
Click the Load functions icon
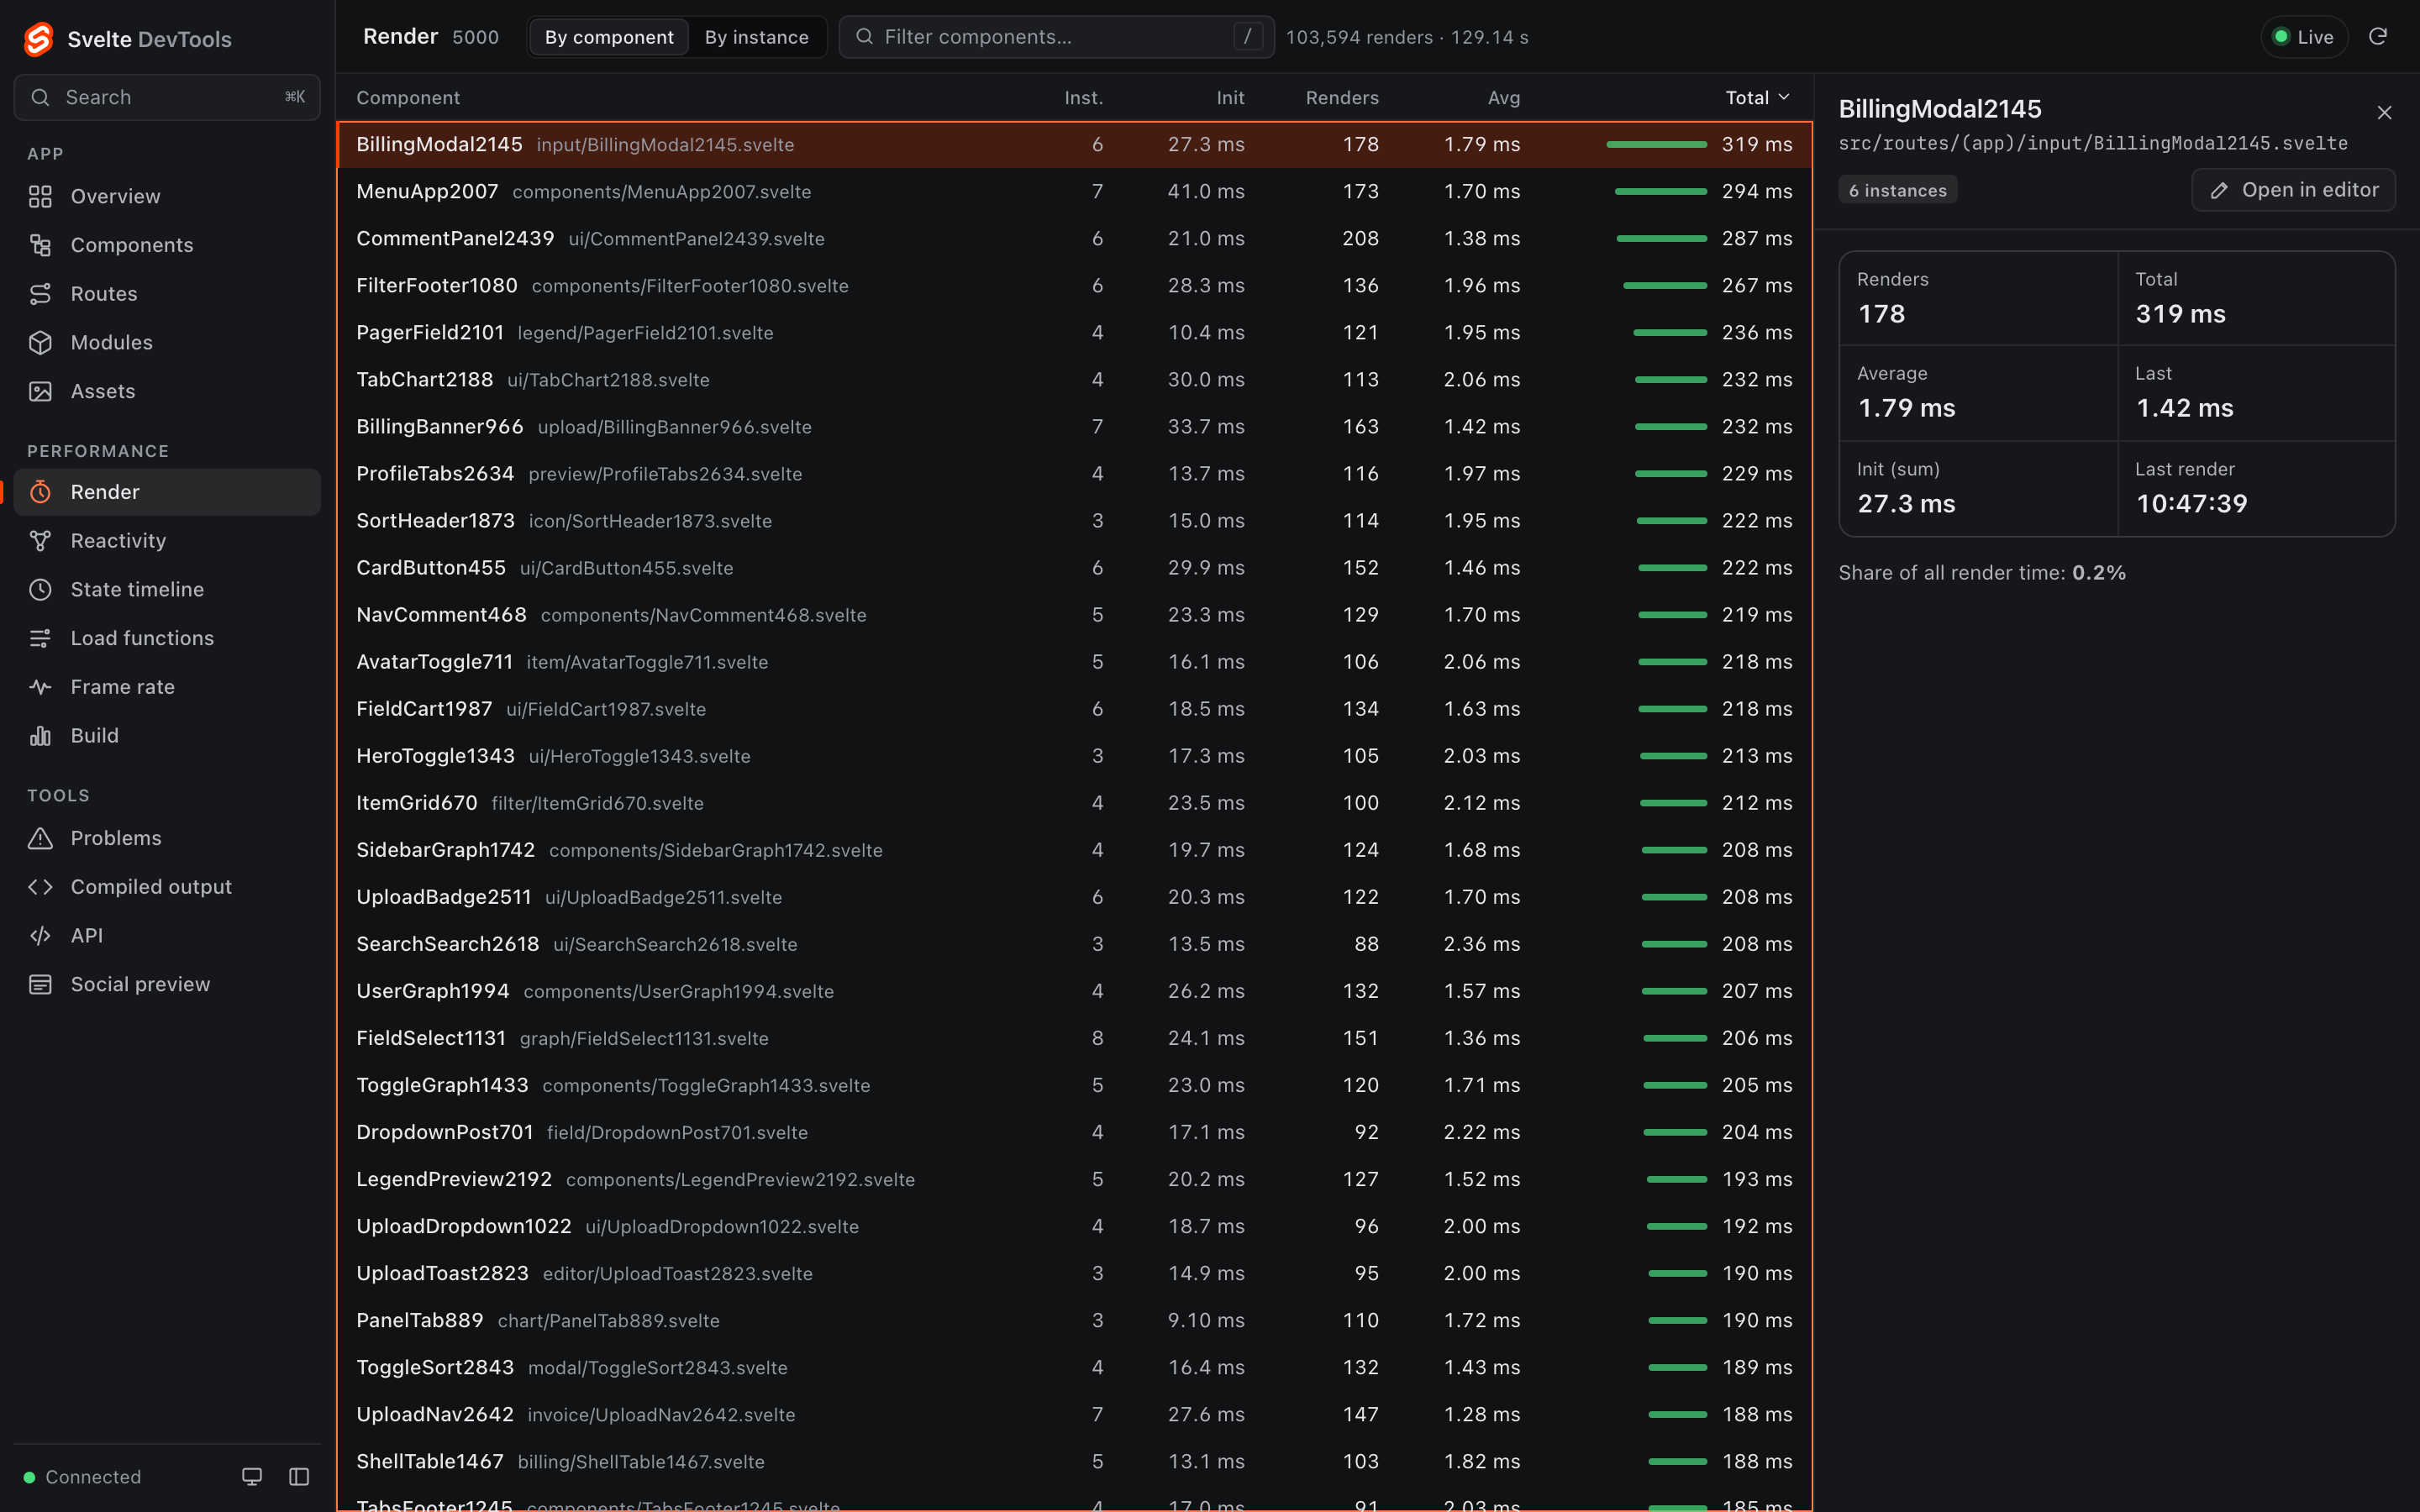(40, 638)
